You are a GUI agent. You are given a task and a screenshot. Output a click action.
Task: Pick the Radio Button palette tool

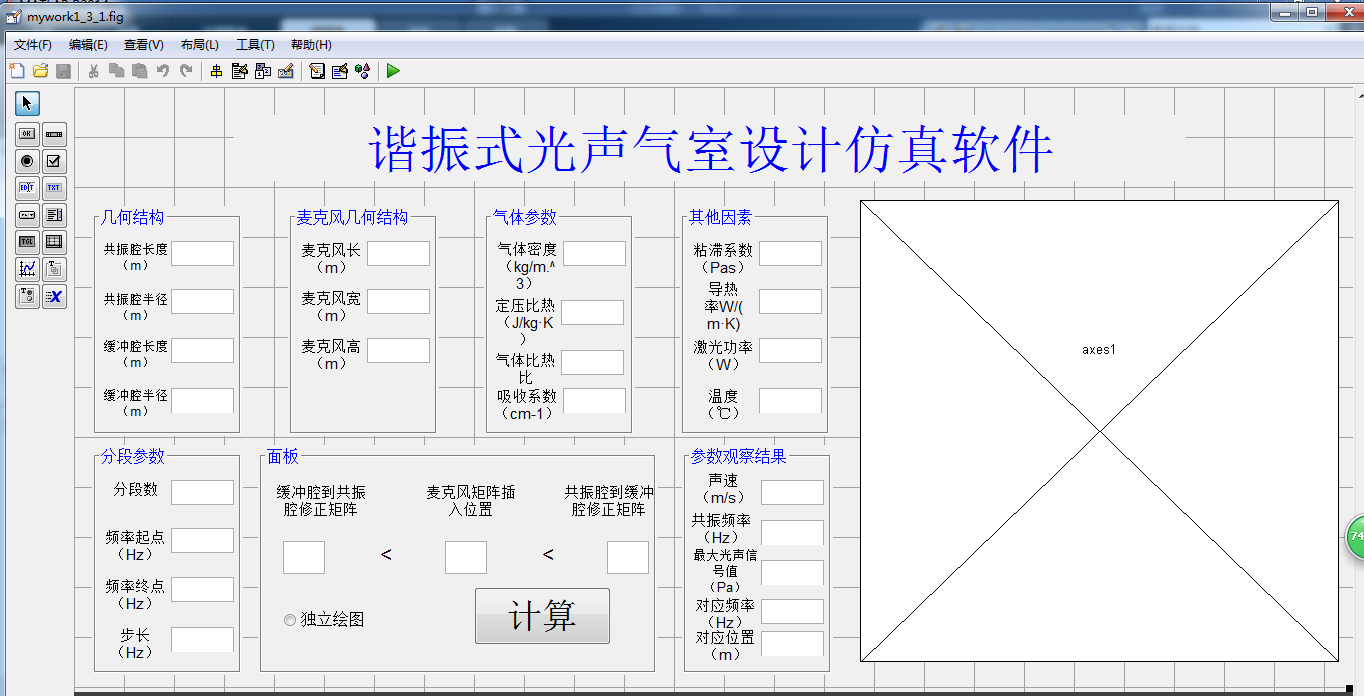27,160
